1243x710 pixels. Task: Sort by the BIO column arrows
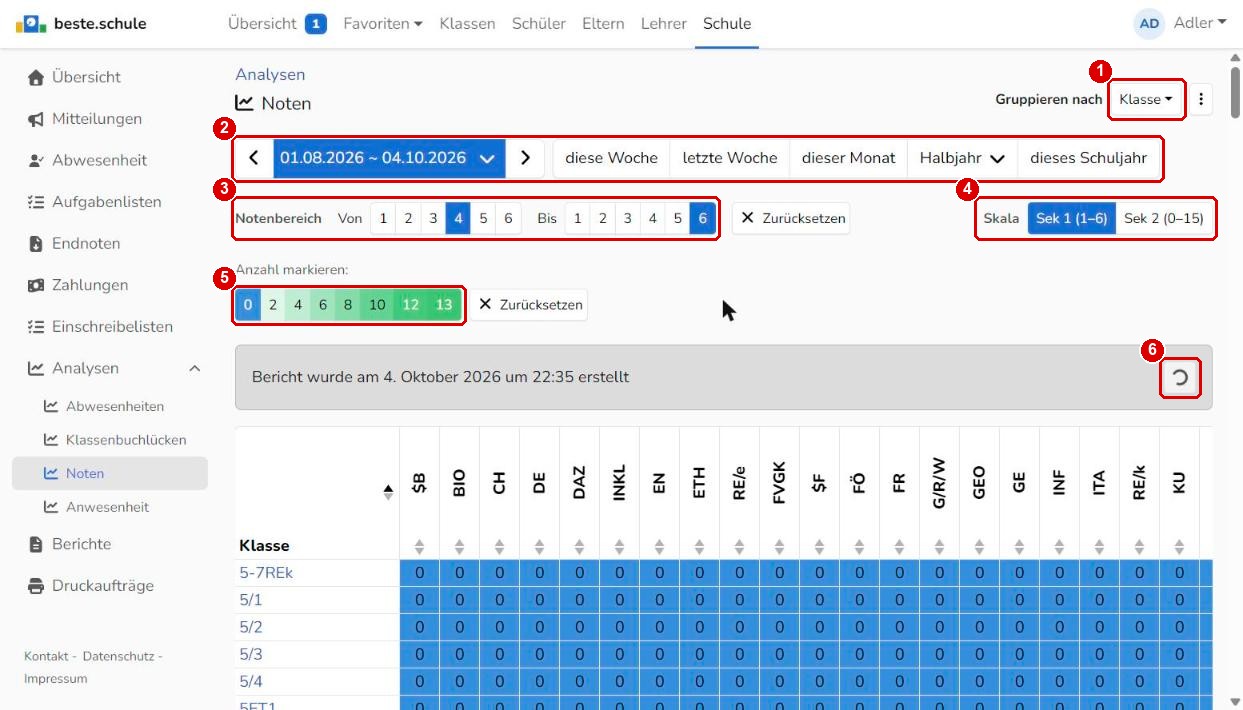pyautogui.click(x=459, y=547)
